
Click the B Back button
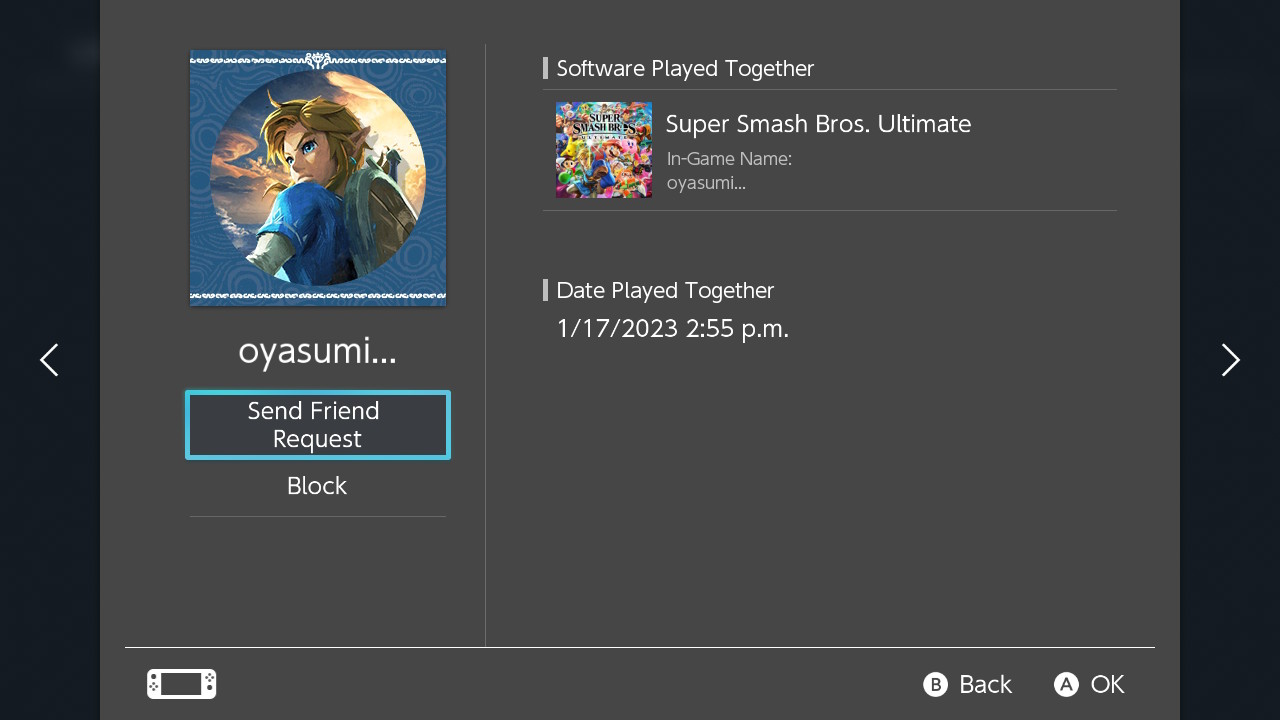point(967,684)
